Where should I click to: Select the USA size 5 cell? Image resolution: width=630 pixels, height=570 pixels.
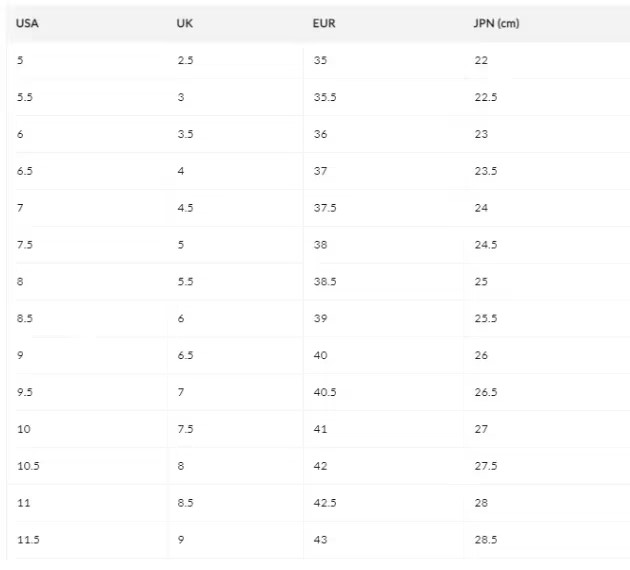point(20,60)
